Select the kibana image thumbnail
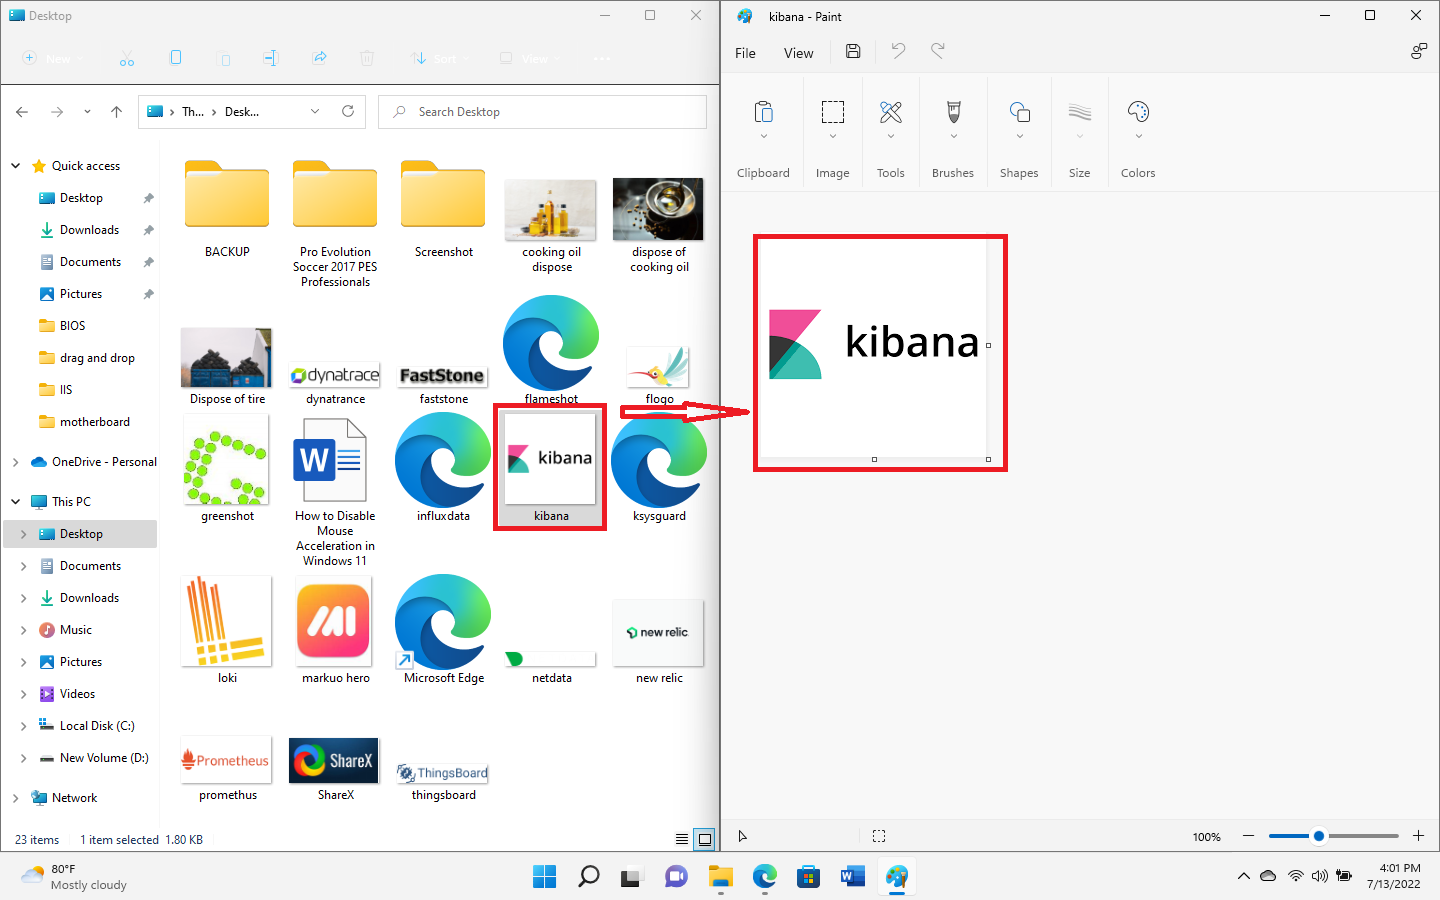This screenshot has height=900, width=1440. point(551,458)
